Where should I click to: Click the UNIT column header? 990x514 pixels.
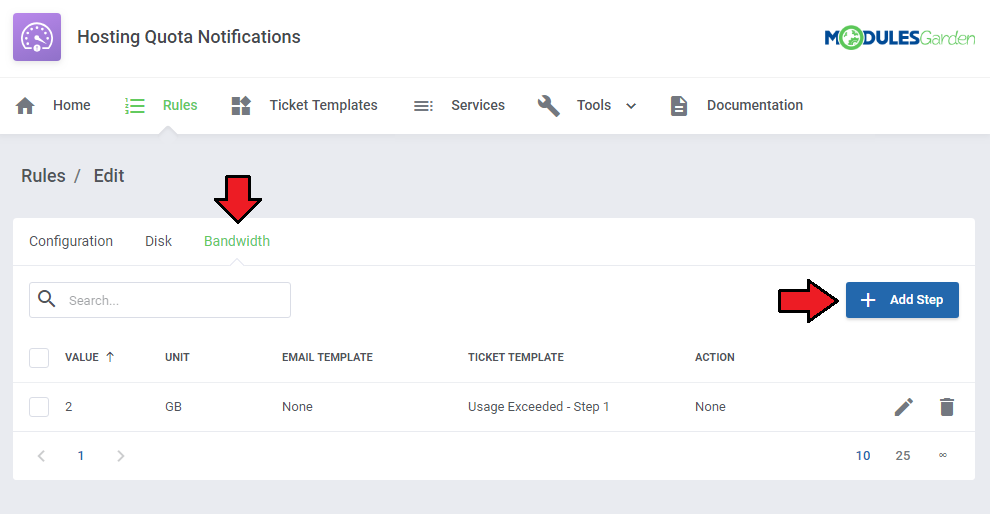tap(177, 357)
